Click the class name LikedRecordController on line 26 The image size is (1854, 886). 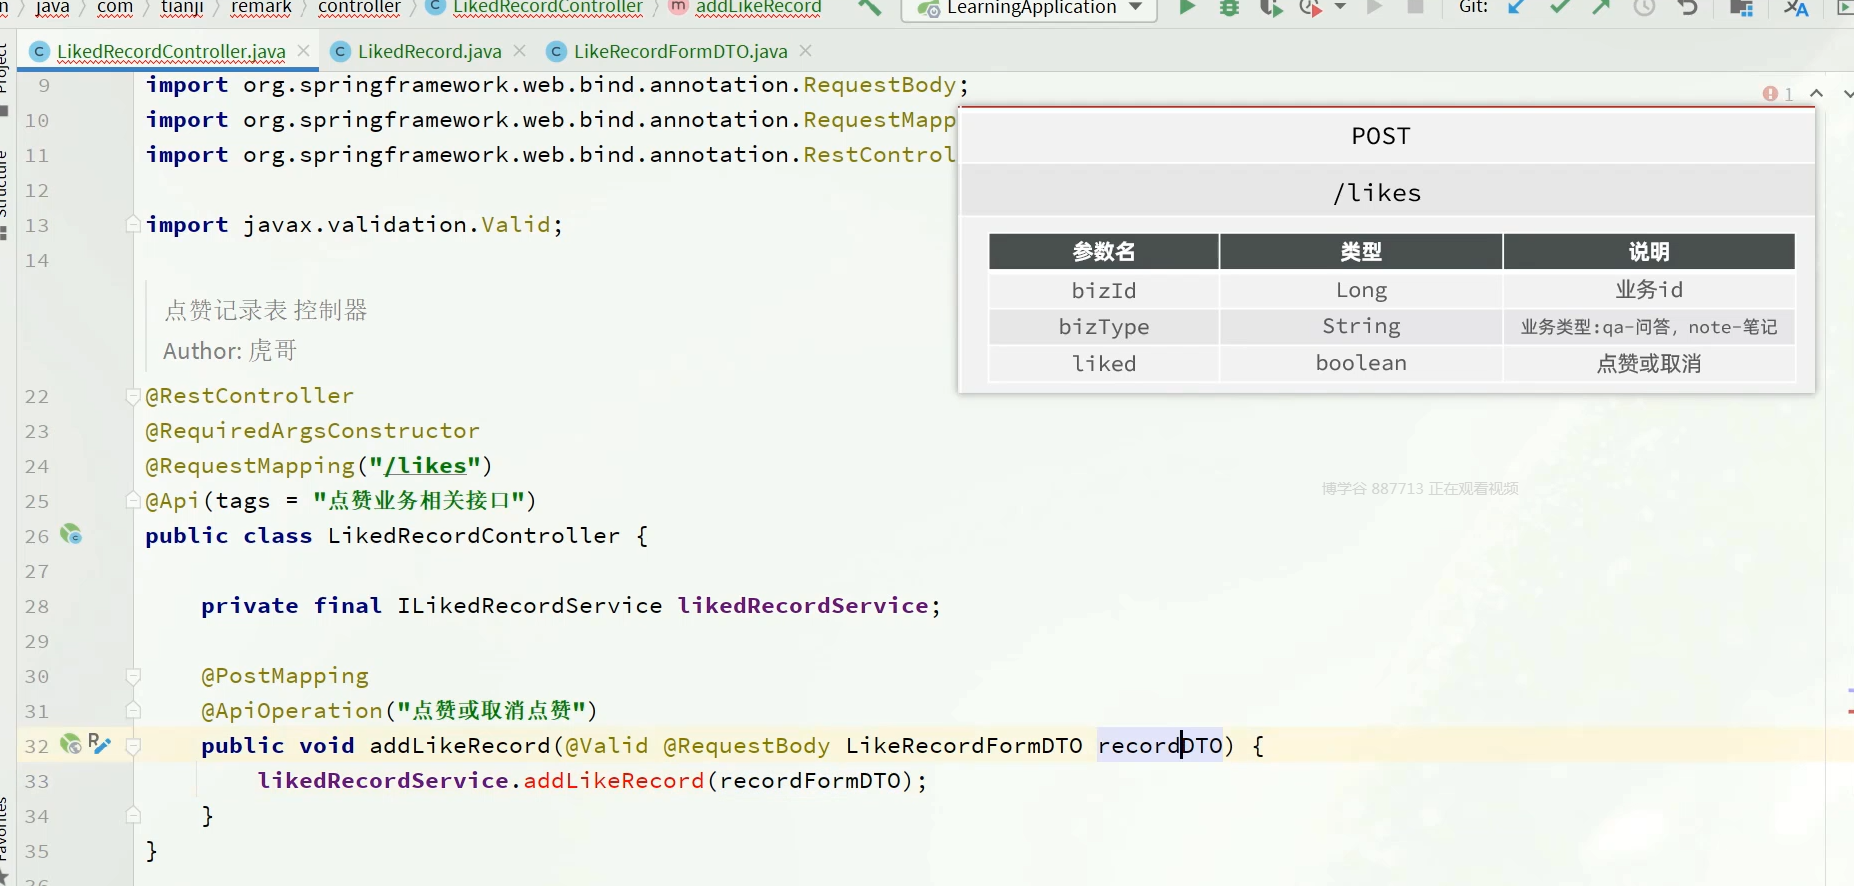coord(474,535)
